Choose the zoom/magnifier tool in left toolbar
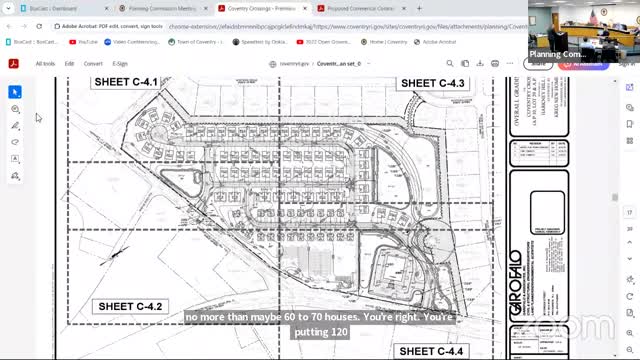Screen dimensions: 640x360 click(15, 109)
